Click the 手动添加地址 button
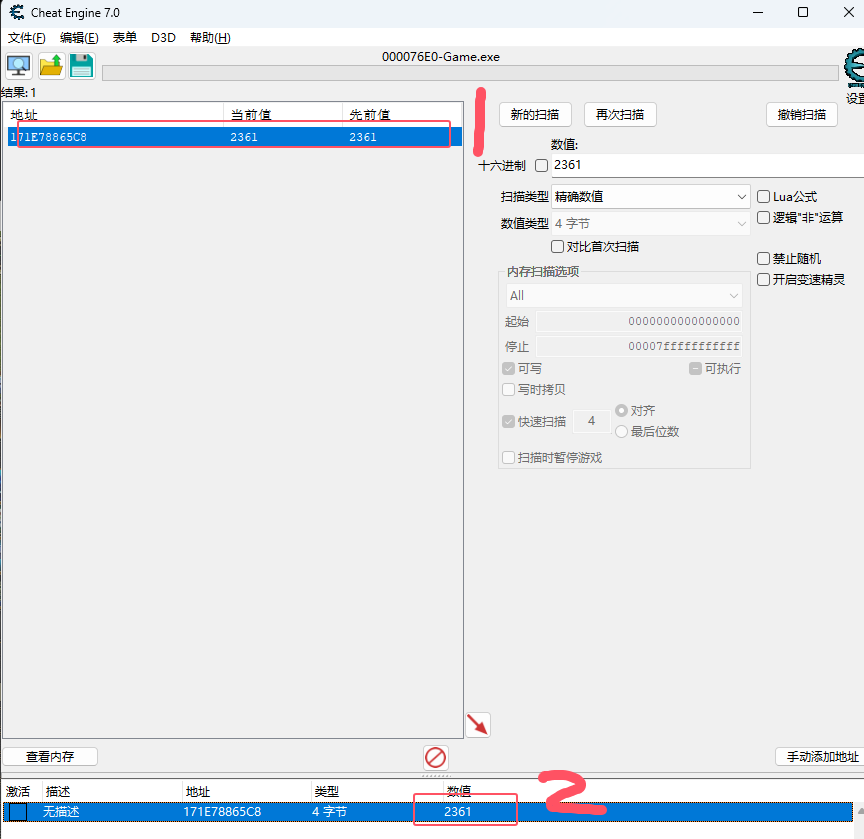 point(820,756)
